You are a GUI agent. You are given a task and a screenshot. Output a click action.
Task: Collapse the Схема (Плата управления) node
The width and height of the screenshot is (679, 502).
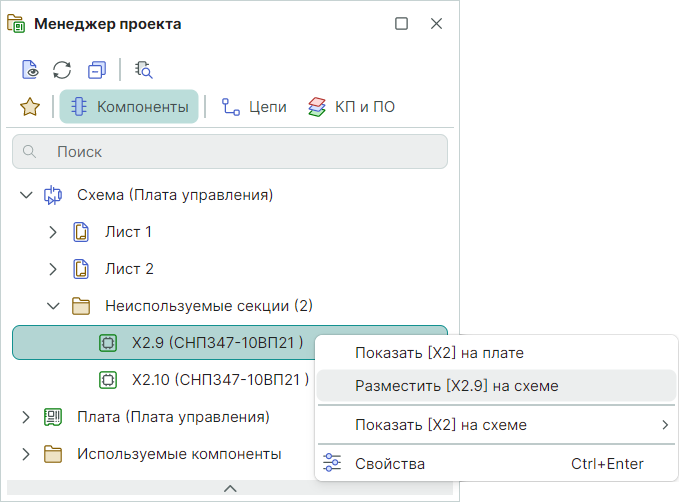[x=26, y=195]
